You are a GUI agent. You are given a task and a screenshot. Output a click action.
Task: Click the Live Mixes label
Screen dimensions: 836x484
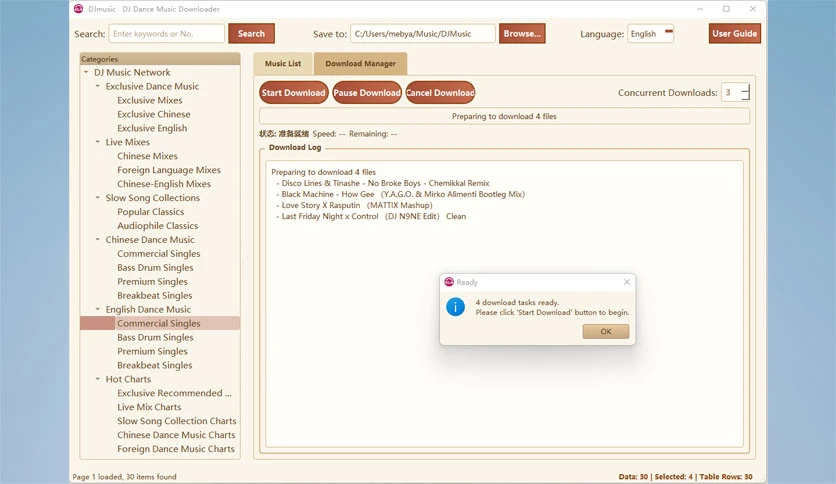pyautogui.click(x=127, y=142)
